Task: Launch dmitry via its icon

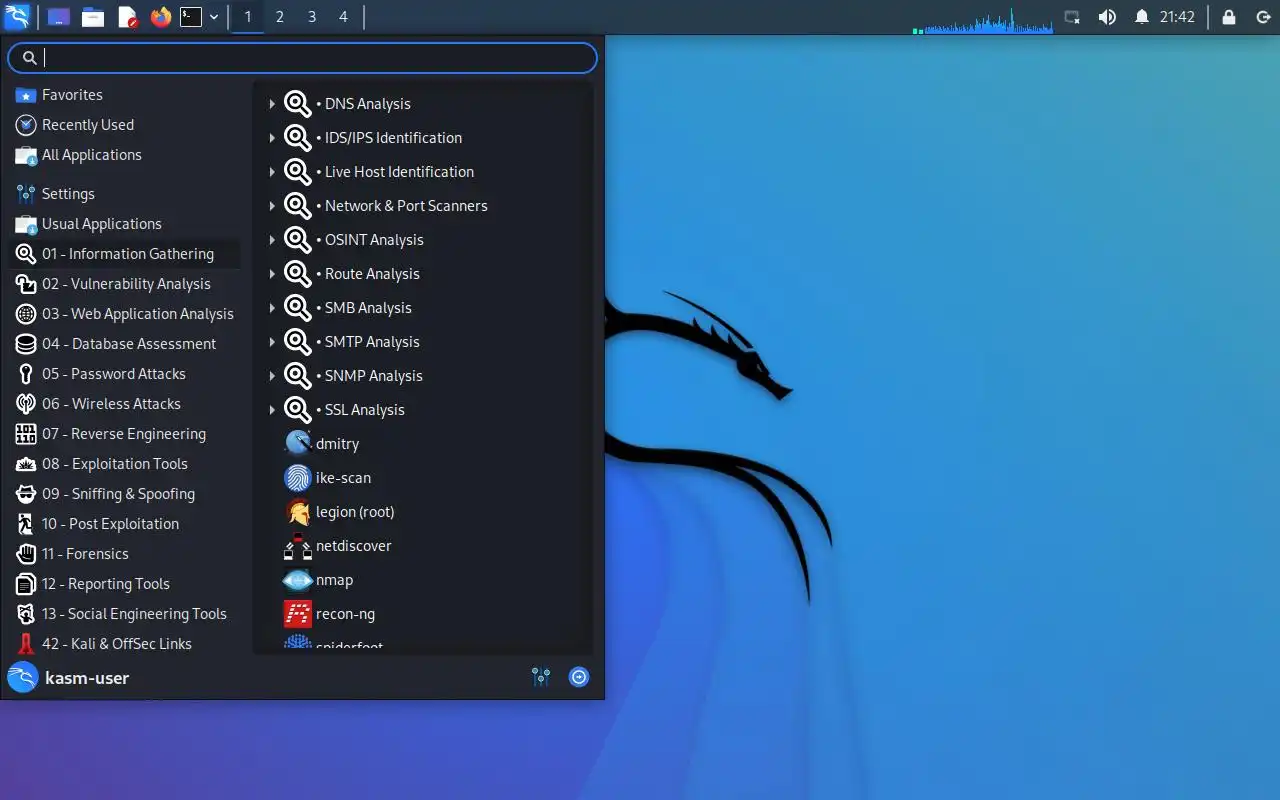Action: tap(298, 444)
